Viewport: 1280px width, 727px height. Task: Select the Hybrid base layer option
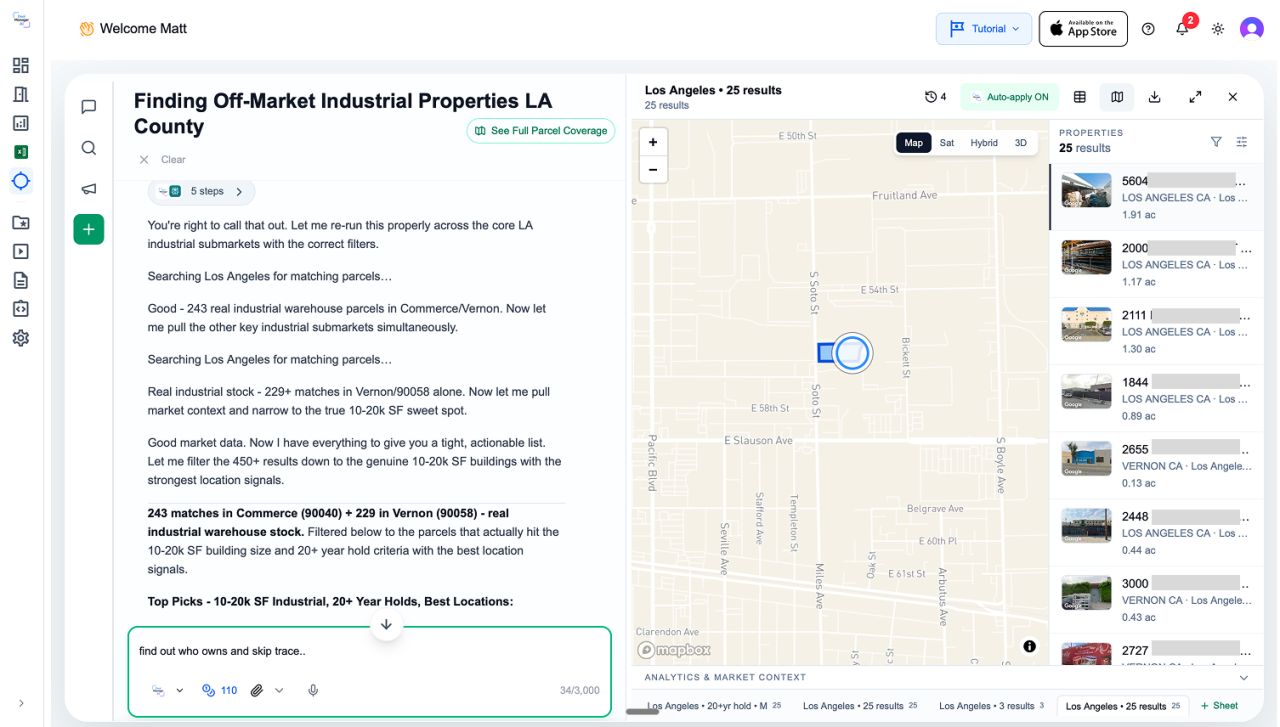pyautogui.click(x=984, y=143)
